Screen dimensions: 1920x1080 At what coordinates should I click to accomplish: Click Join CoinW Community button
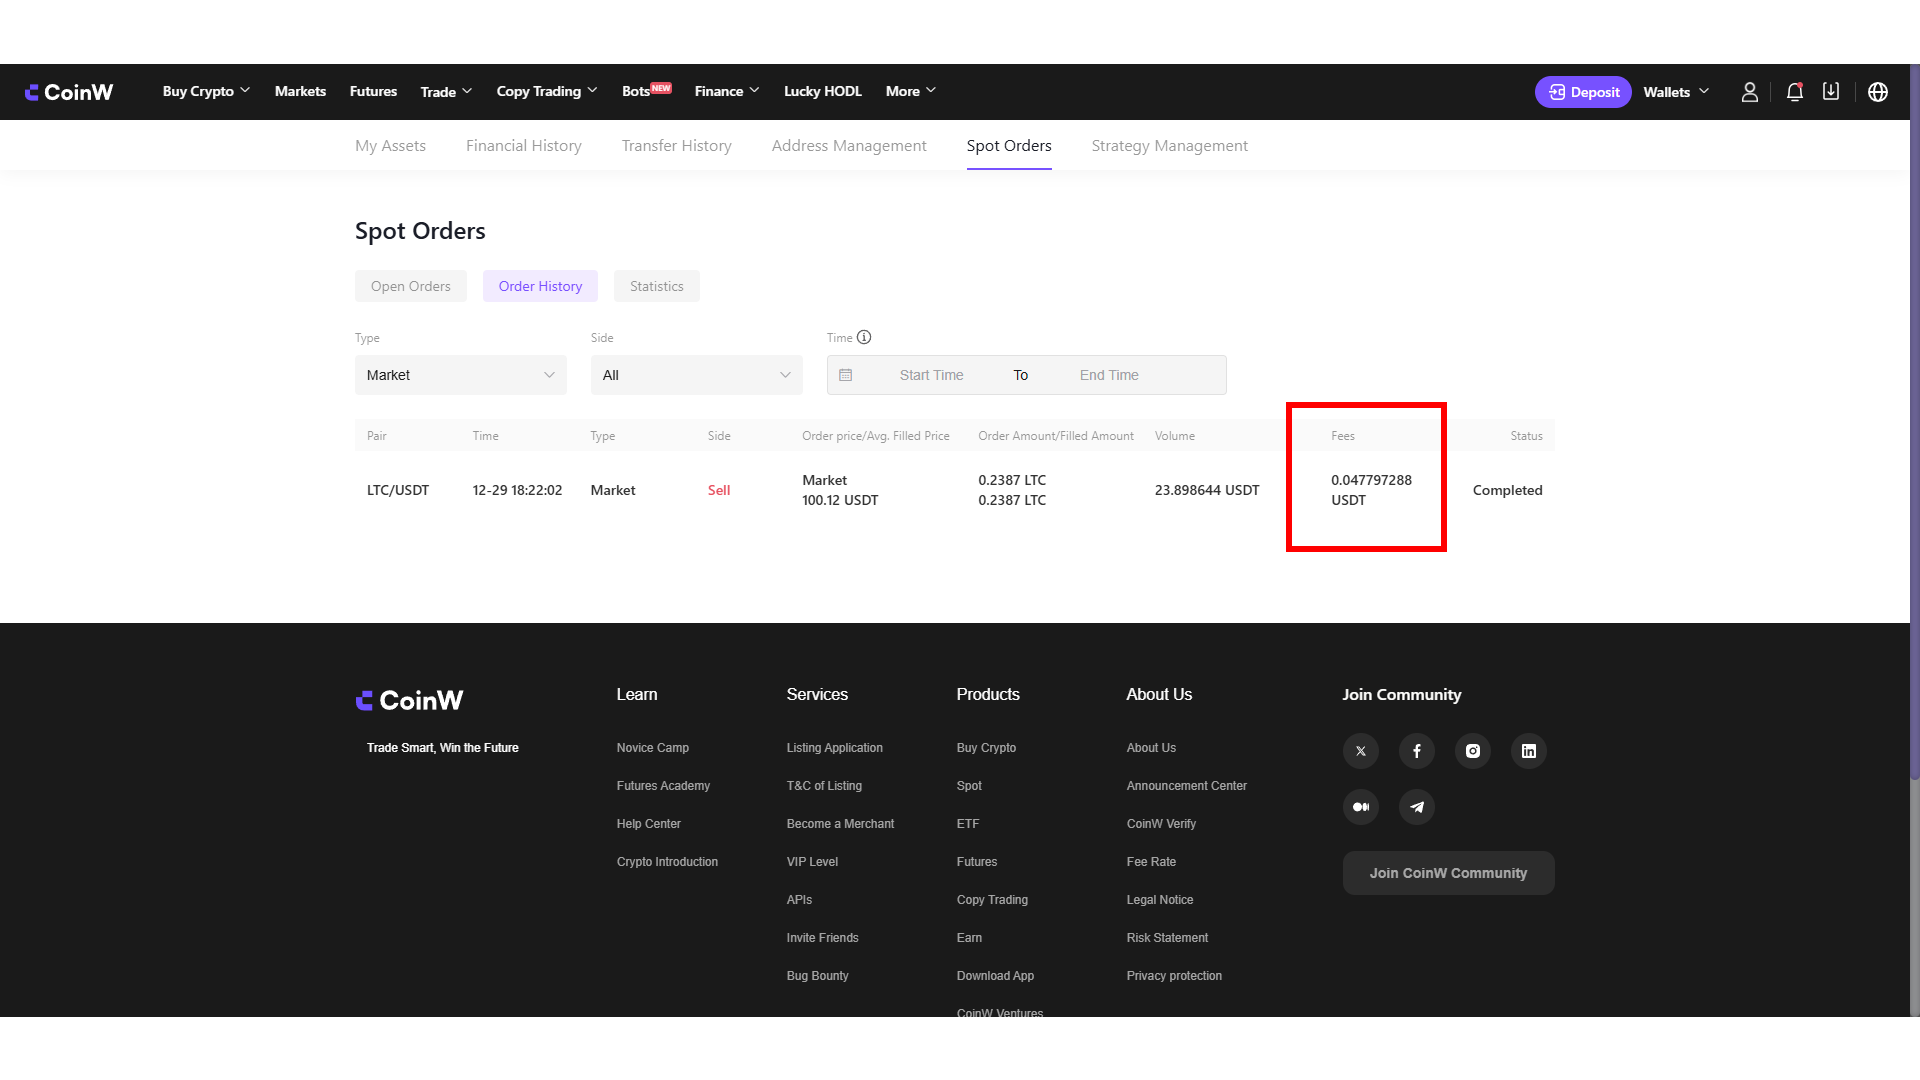tap(1449, 873)
